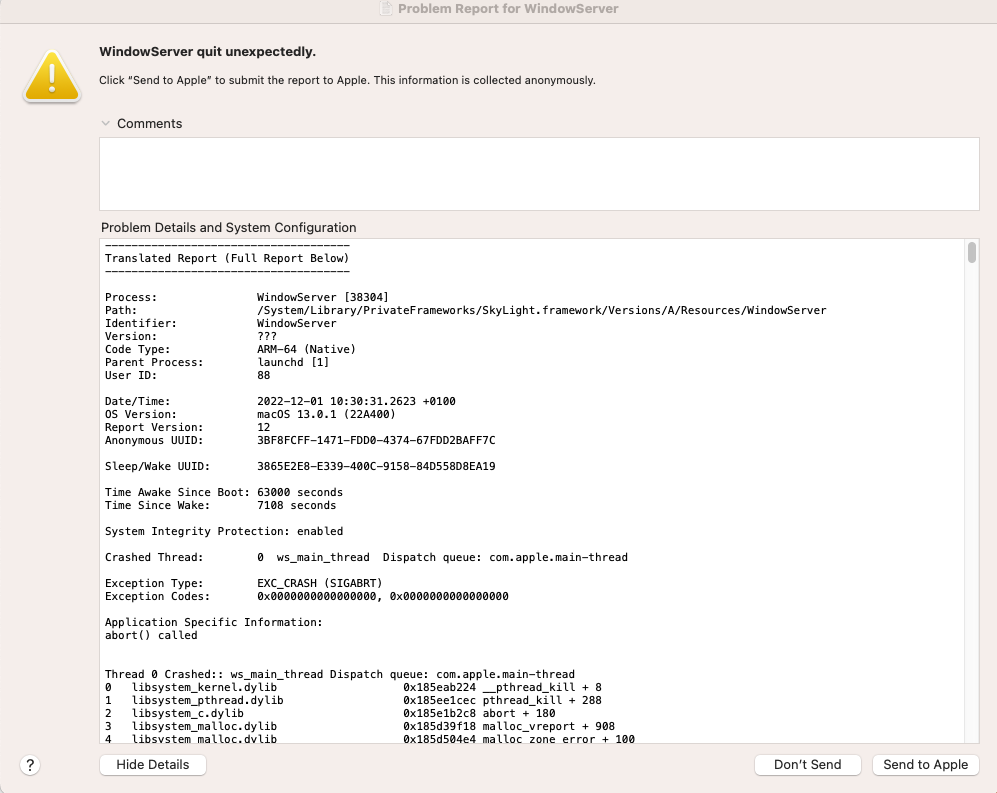This screenshot has height=793, width=997.
Task: Click the date '2022-12-01 10:30:31.2623 +0100'
Action: point(356,401)
